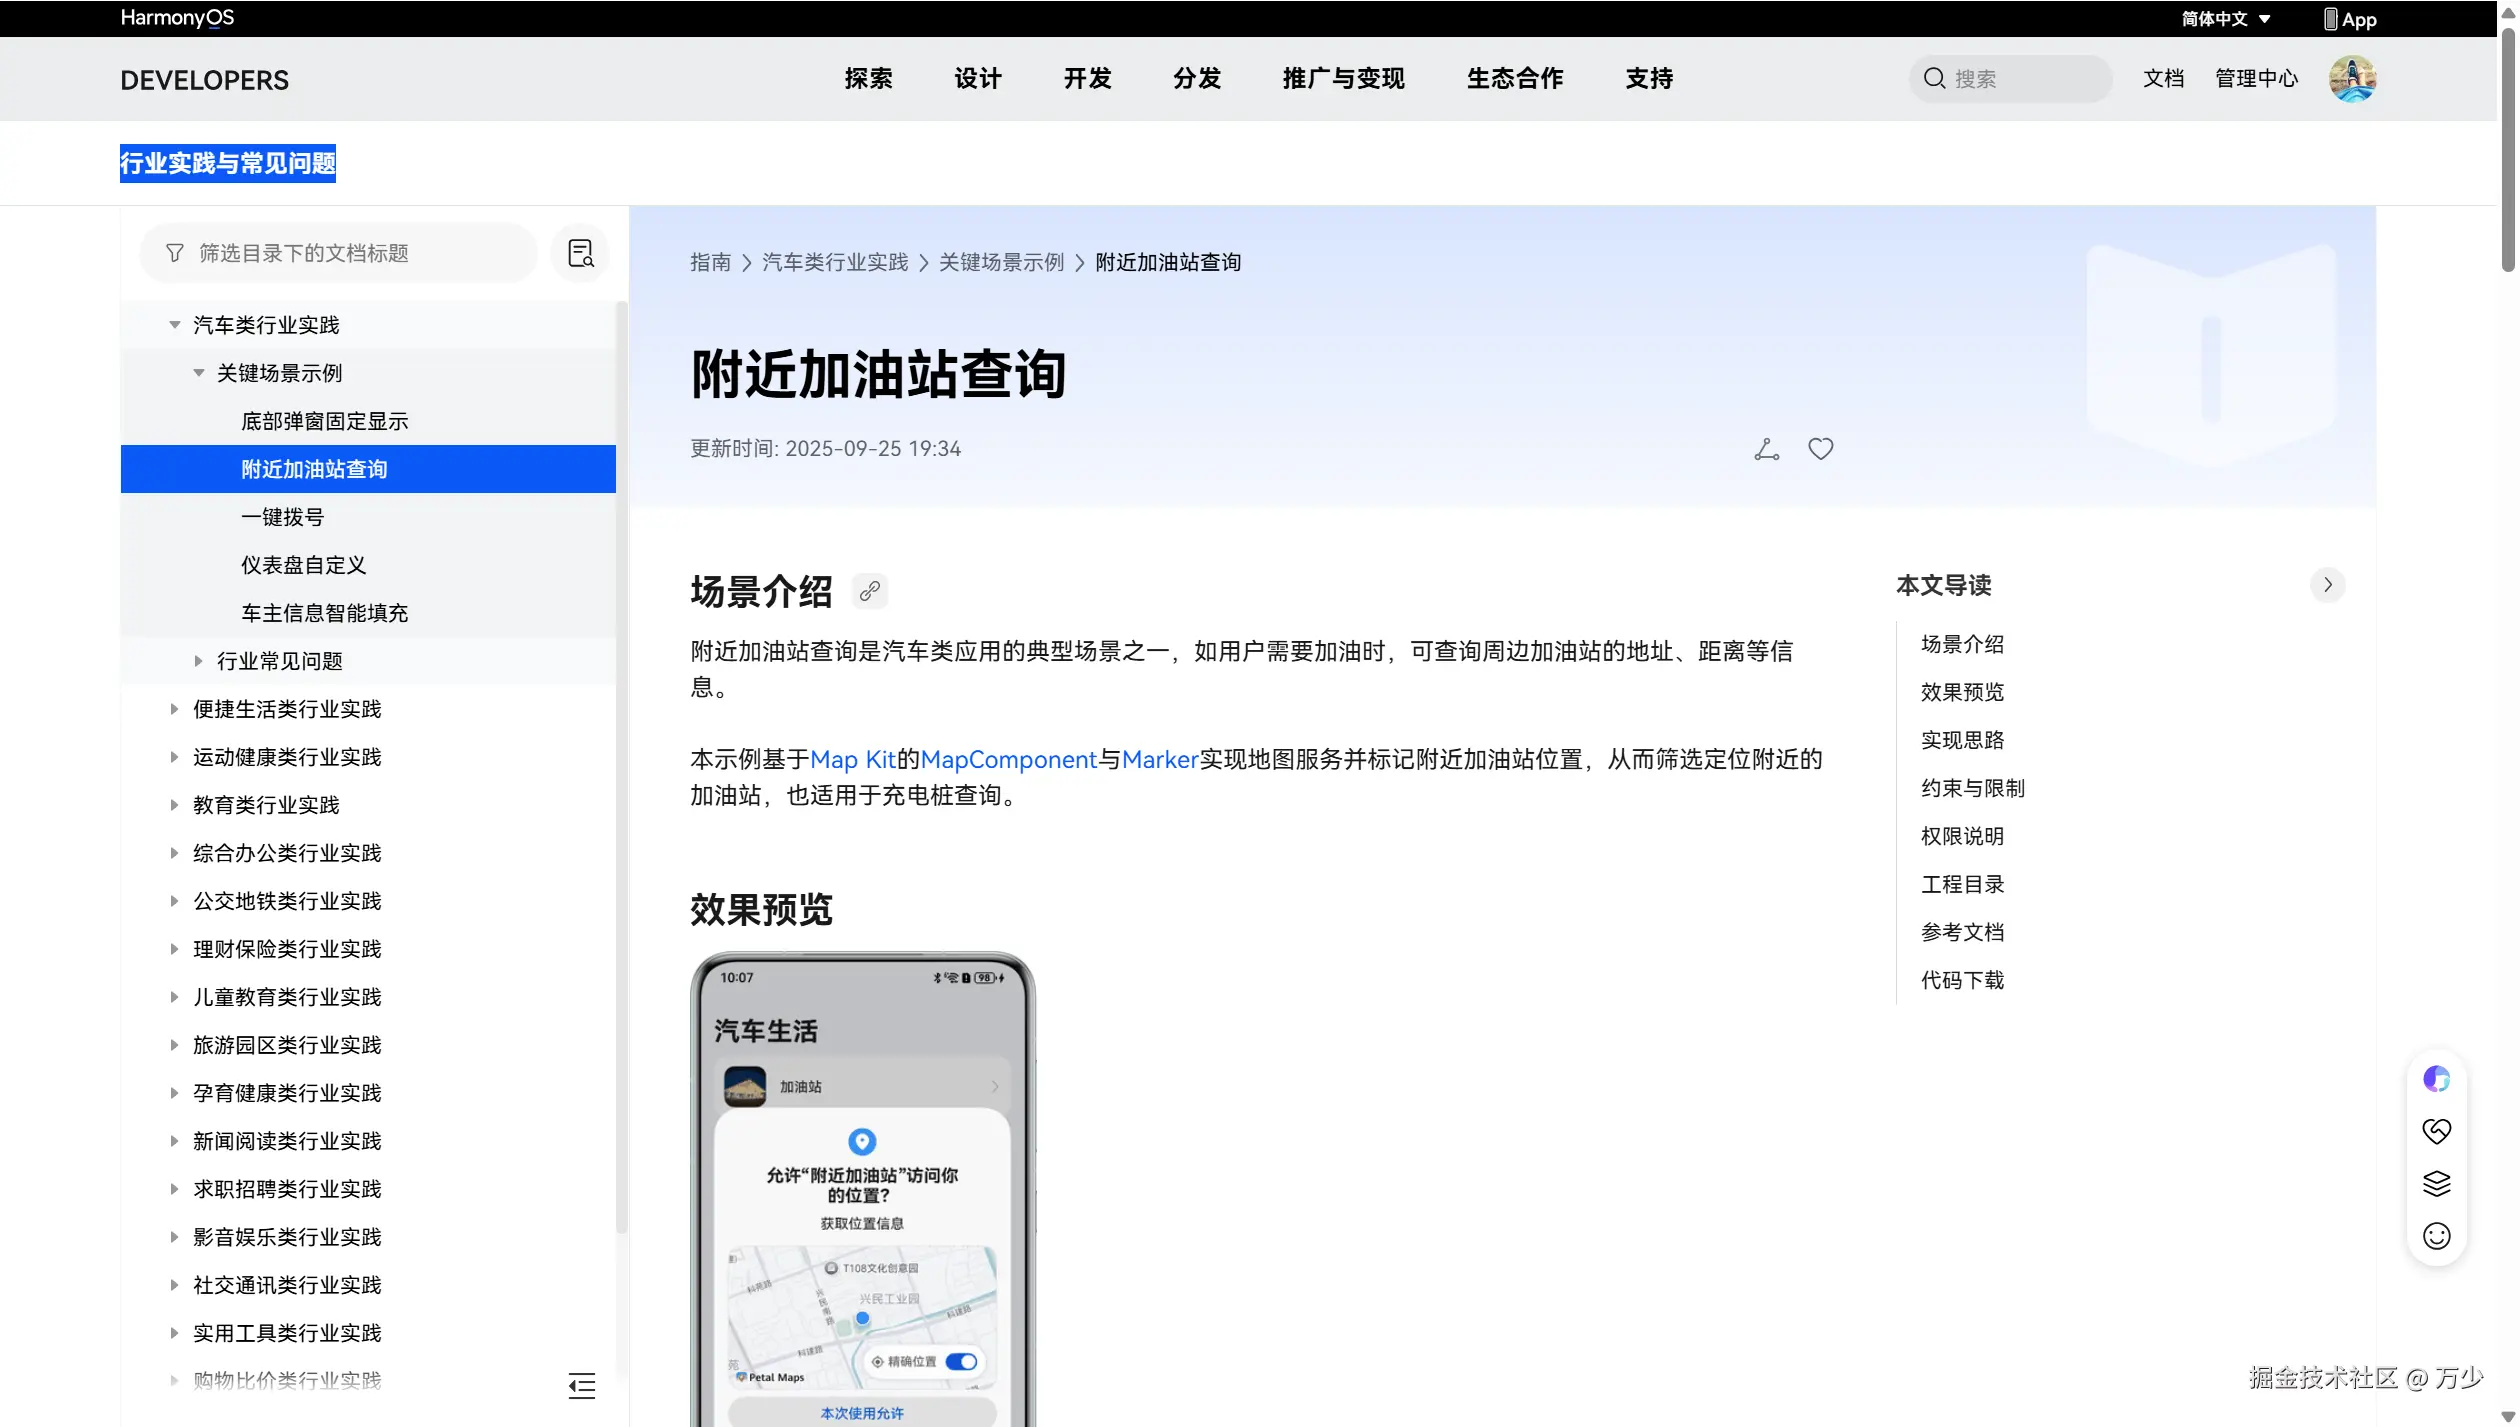Click the share icon below the article title
The height and width of the screenshot is (1427, 2520).
pyautogui.click(x=1766, y=449)
